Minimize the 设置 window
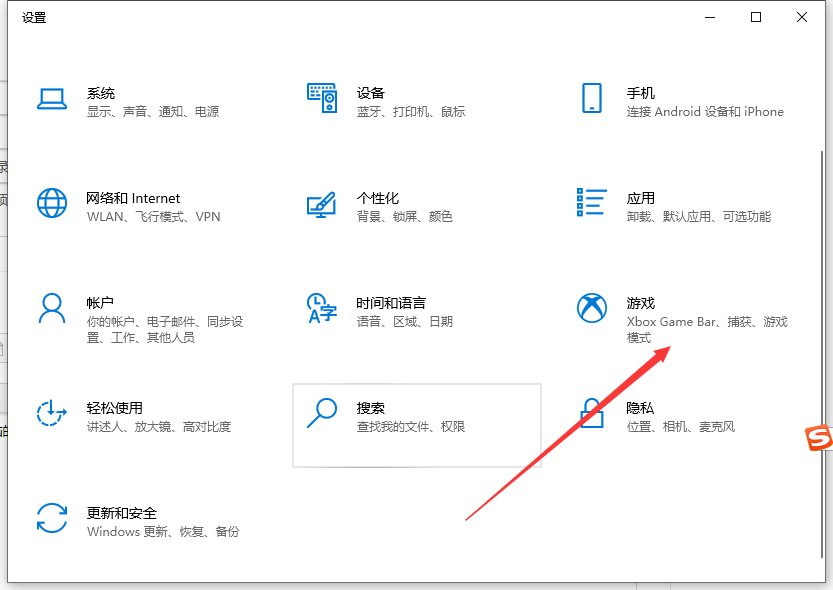Screen dimensions: 833x590 pos(710,17)
